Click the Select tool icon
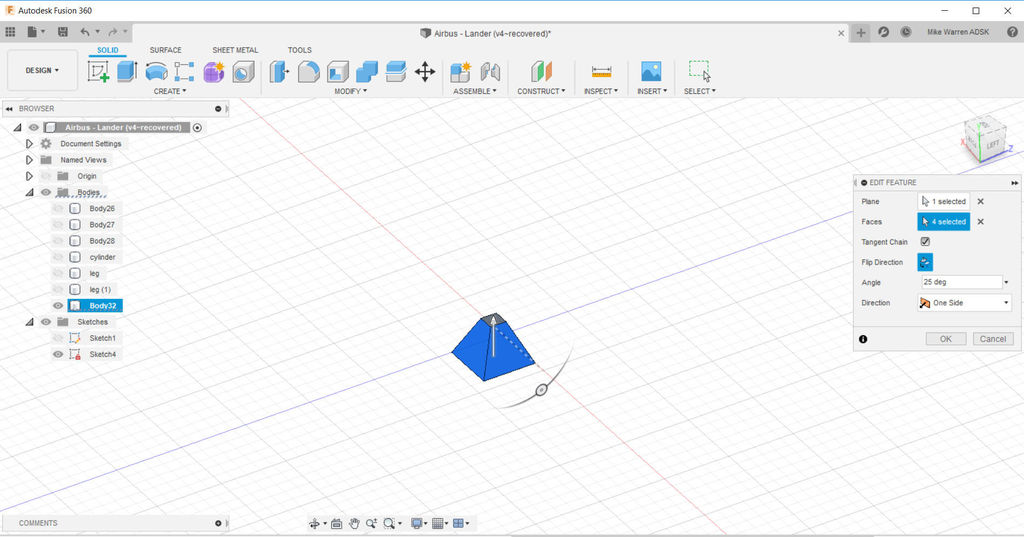This screenshot has width=1024, height=537. click(699, 70)
